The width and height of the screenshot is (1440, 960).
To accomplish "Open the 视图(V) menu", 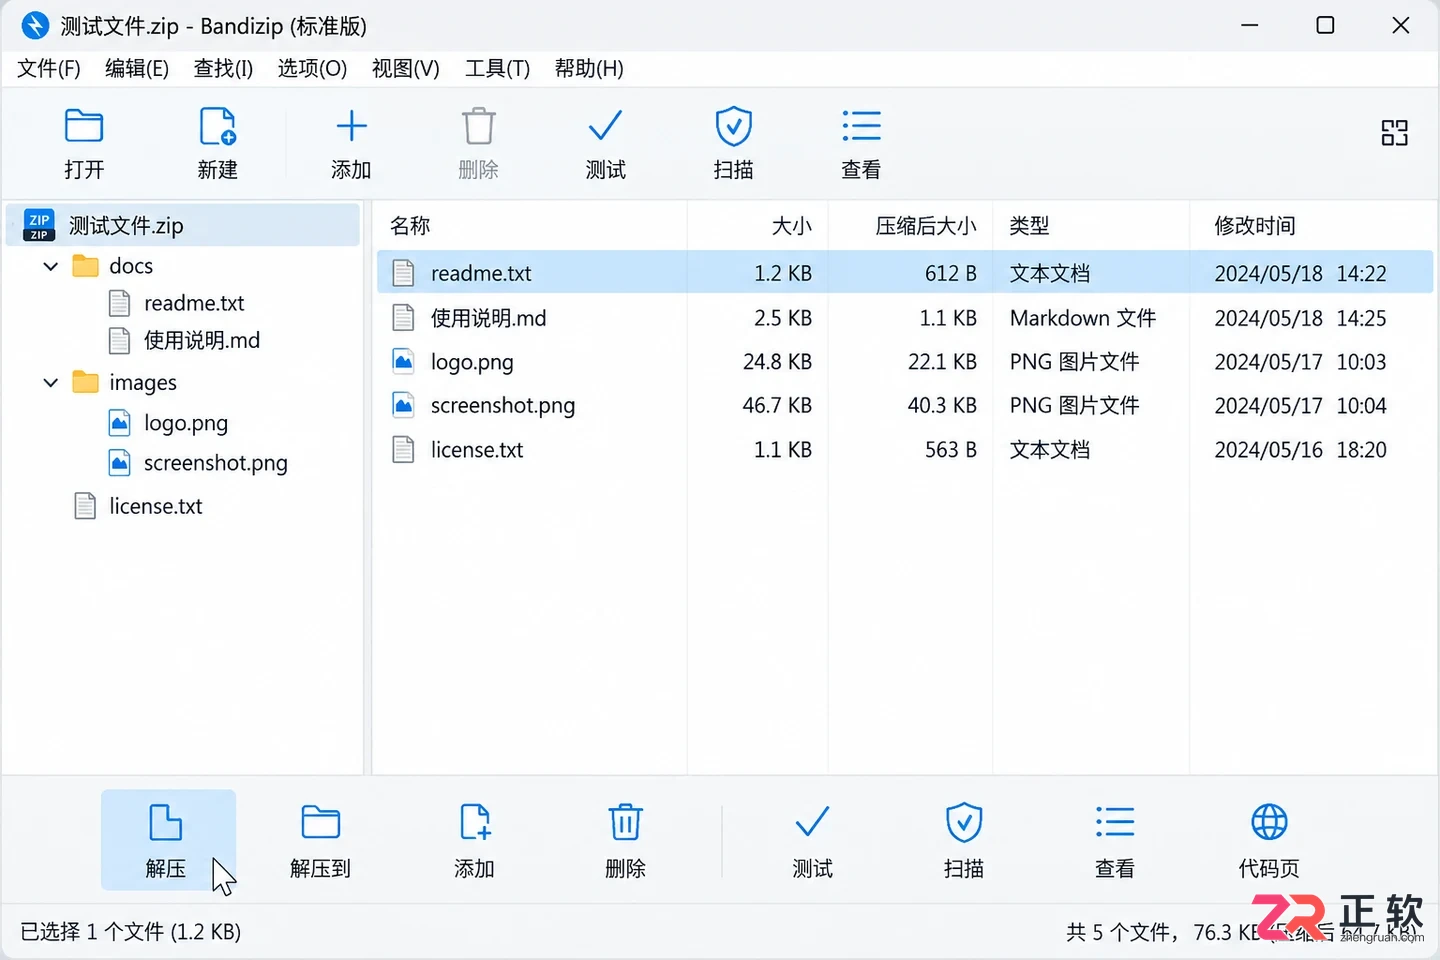I will (x=406, y=68).
